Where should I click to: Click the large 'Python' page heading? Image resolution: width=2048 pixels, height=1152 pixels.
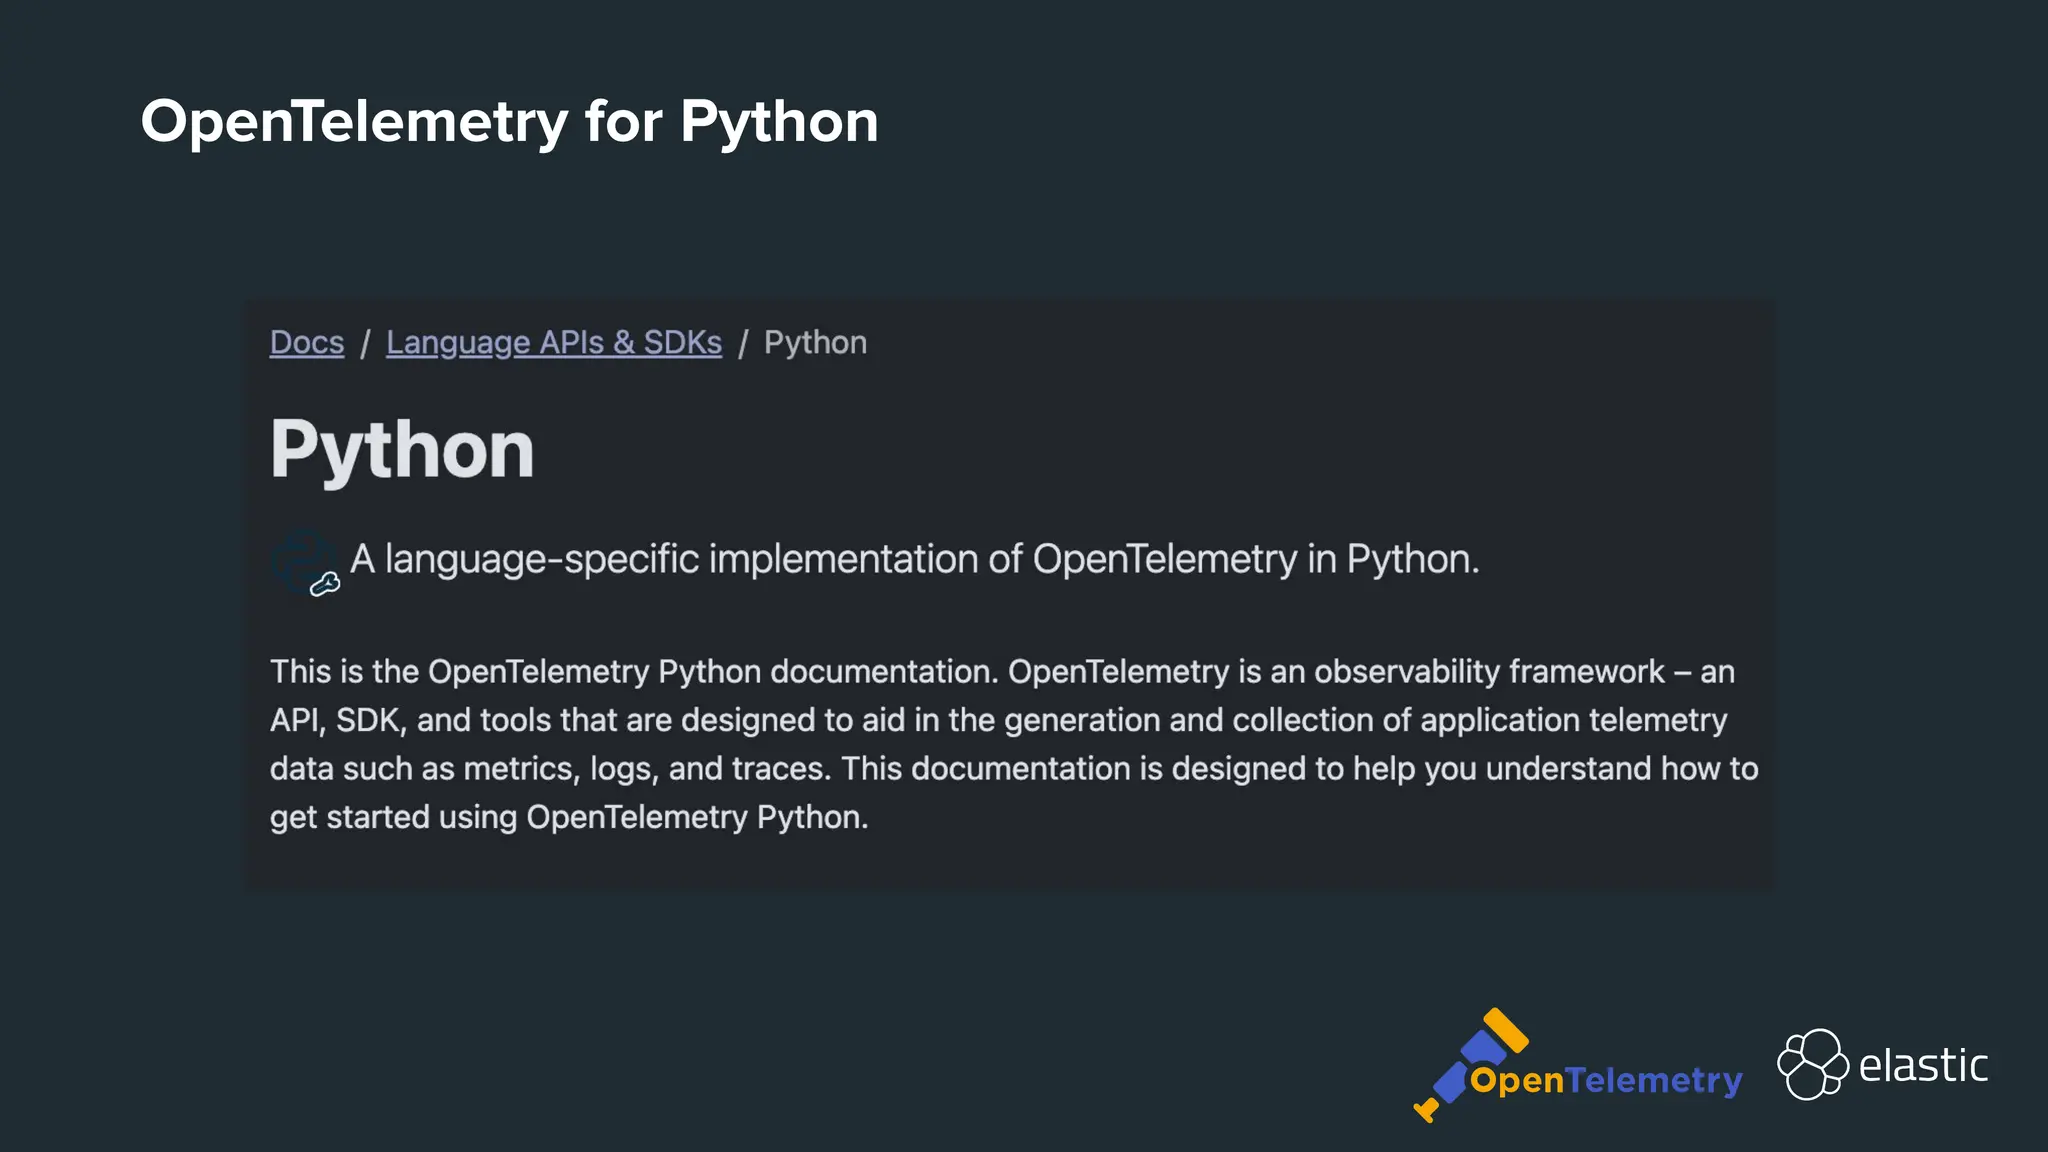click(402, 449)
